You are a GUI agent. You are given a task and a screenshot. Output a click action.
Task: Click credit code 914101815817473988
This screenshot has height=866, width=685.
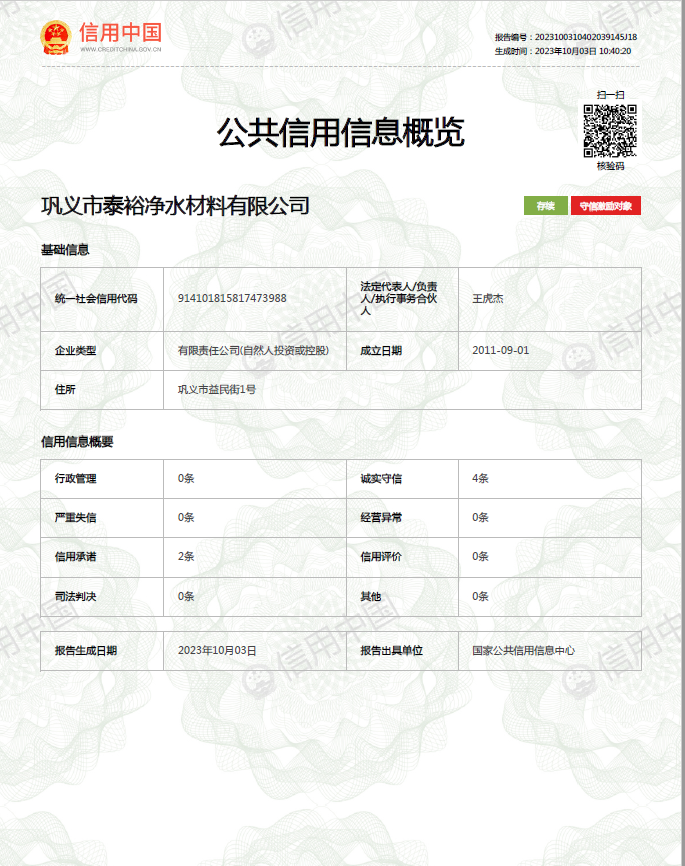[x=232, y=298]
